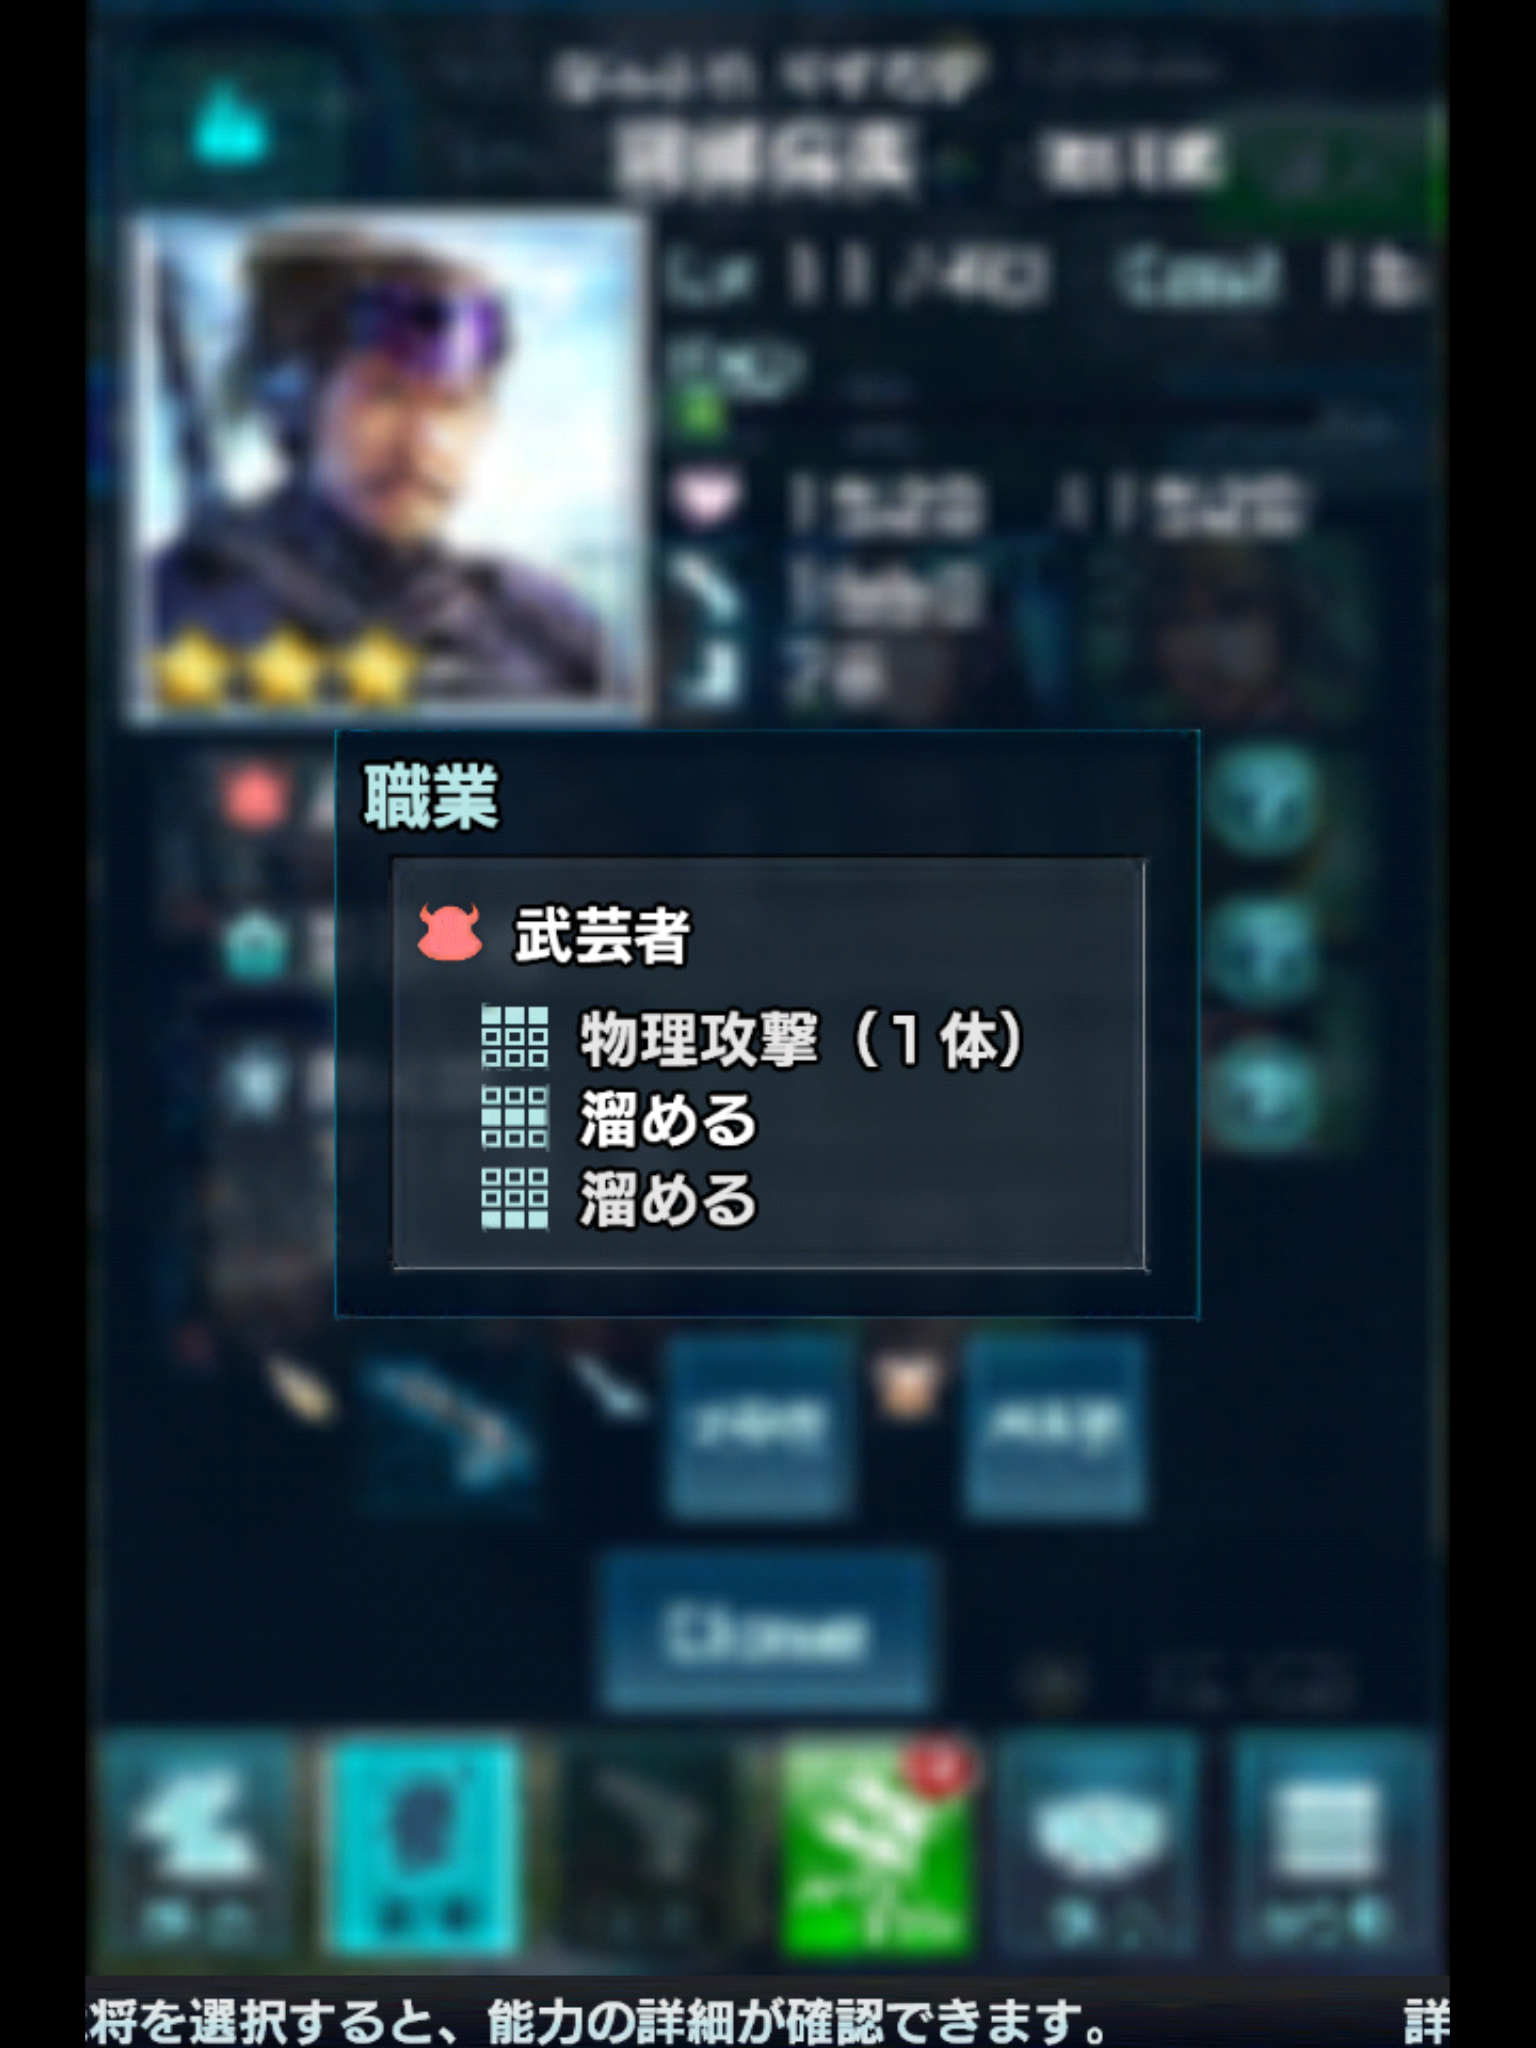Open the cyan helmet tab in bottom bar

pyautogui.click(x=424, y=1847)
